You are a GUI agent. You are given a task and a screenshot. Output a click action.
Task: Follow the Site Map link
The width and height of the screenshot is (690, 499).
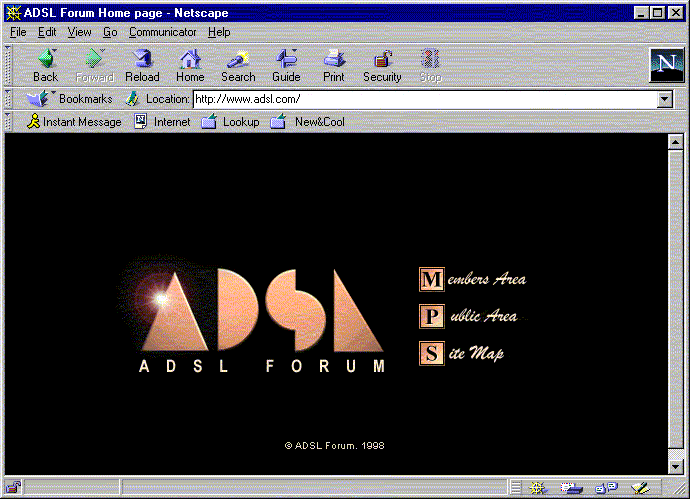point(462,353)
